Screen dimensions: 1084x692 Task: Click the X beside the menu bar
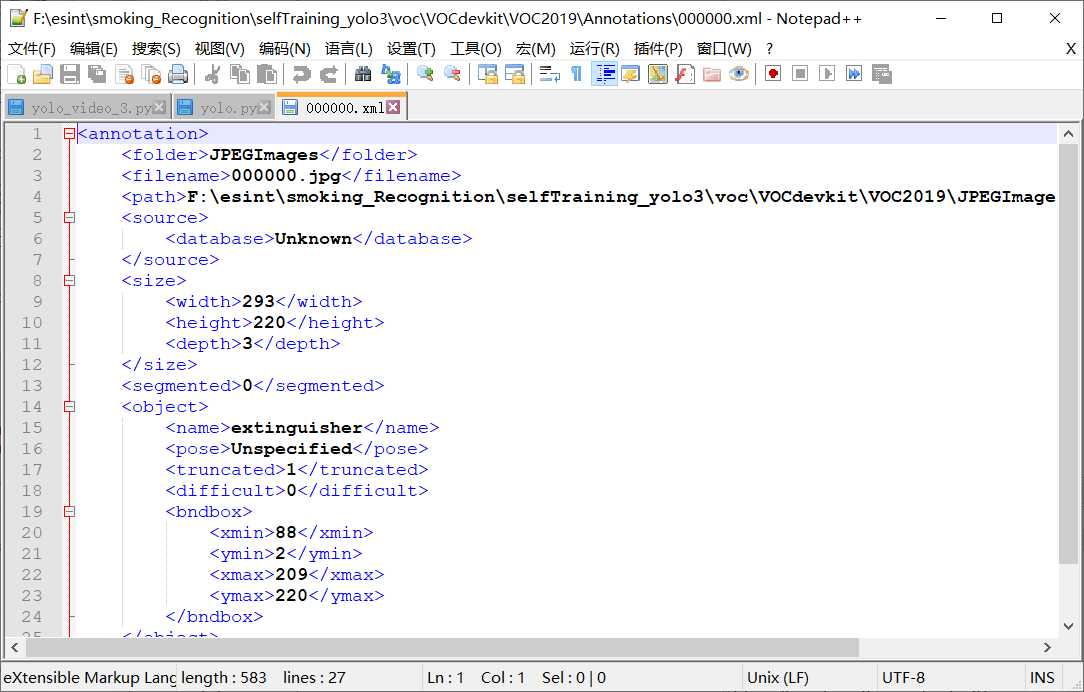tap(1070, 48)
